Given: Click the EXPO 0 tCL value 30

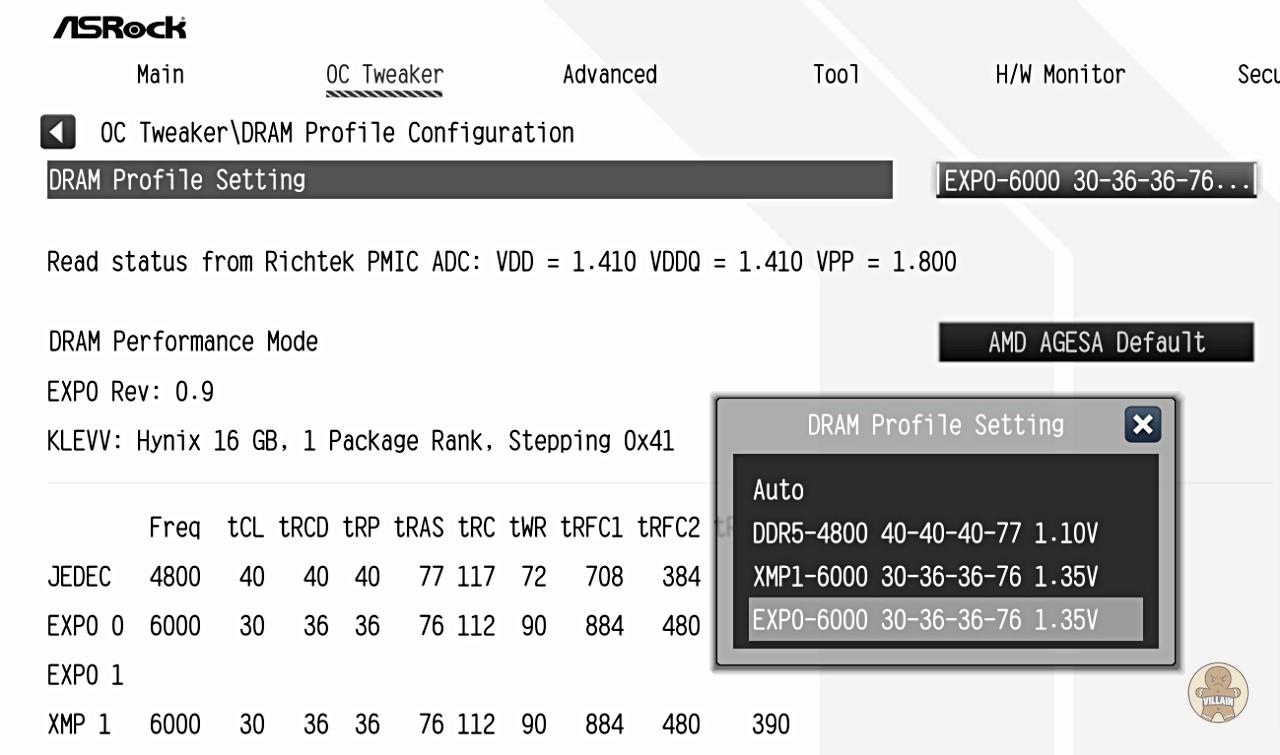Looking at the screenshot, I should [252, 626].
